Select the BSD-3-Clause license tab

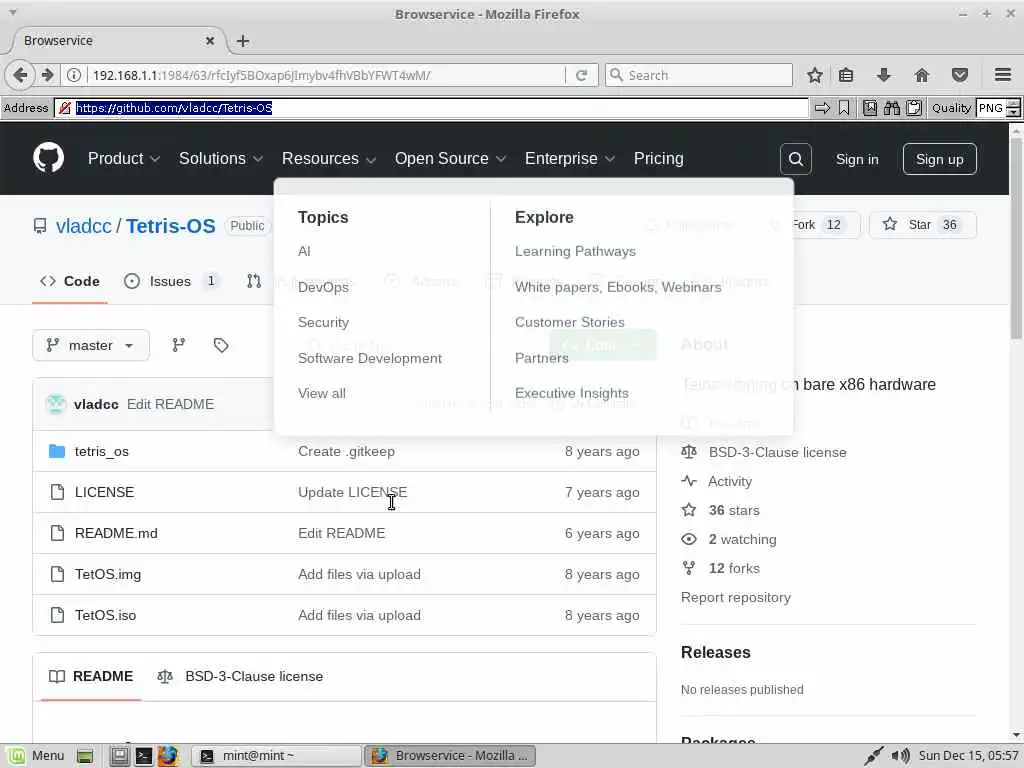point(240,677)
